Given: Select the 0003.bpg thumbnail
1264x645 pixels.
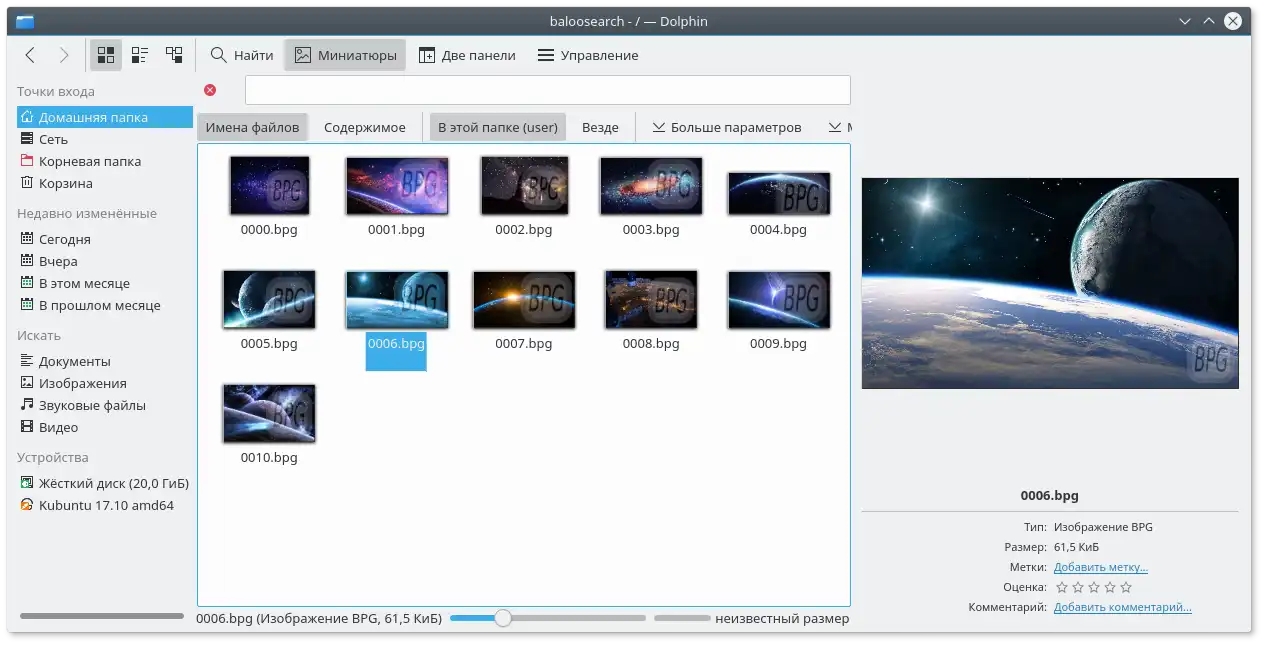Looking at the screenshot, I should click(651, 187).
